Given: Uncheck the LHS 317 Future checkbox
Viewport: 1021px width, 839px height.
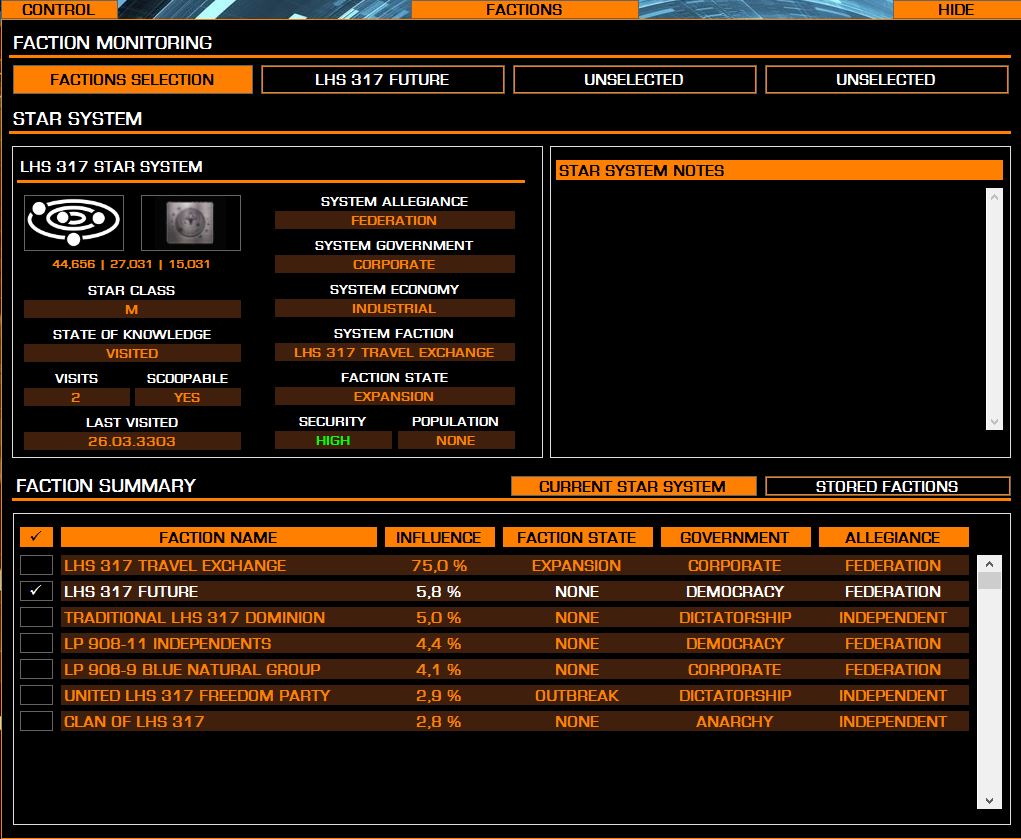Looking at the screenshot, I should [x=36, y=591].
